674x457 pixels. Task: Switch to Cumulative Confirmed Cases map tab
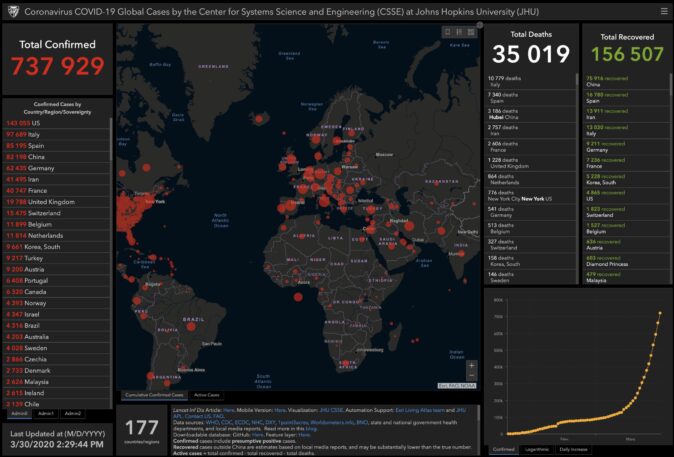(154, 395)
